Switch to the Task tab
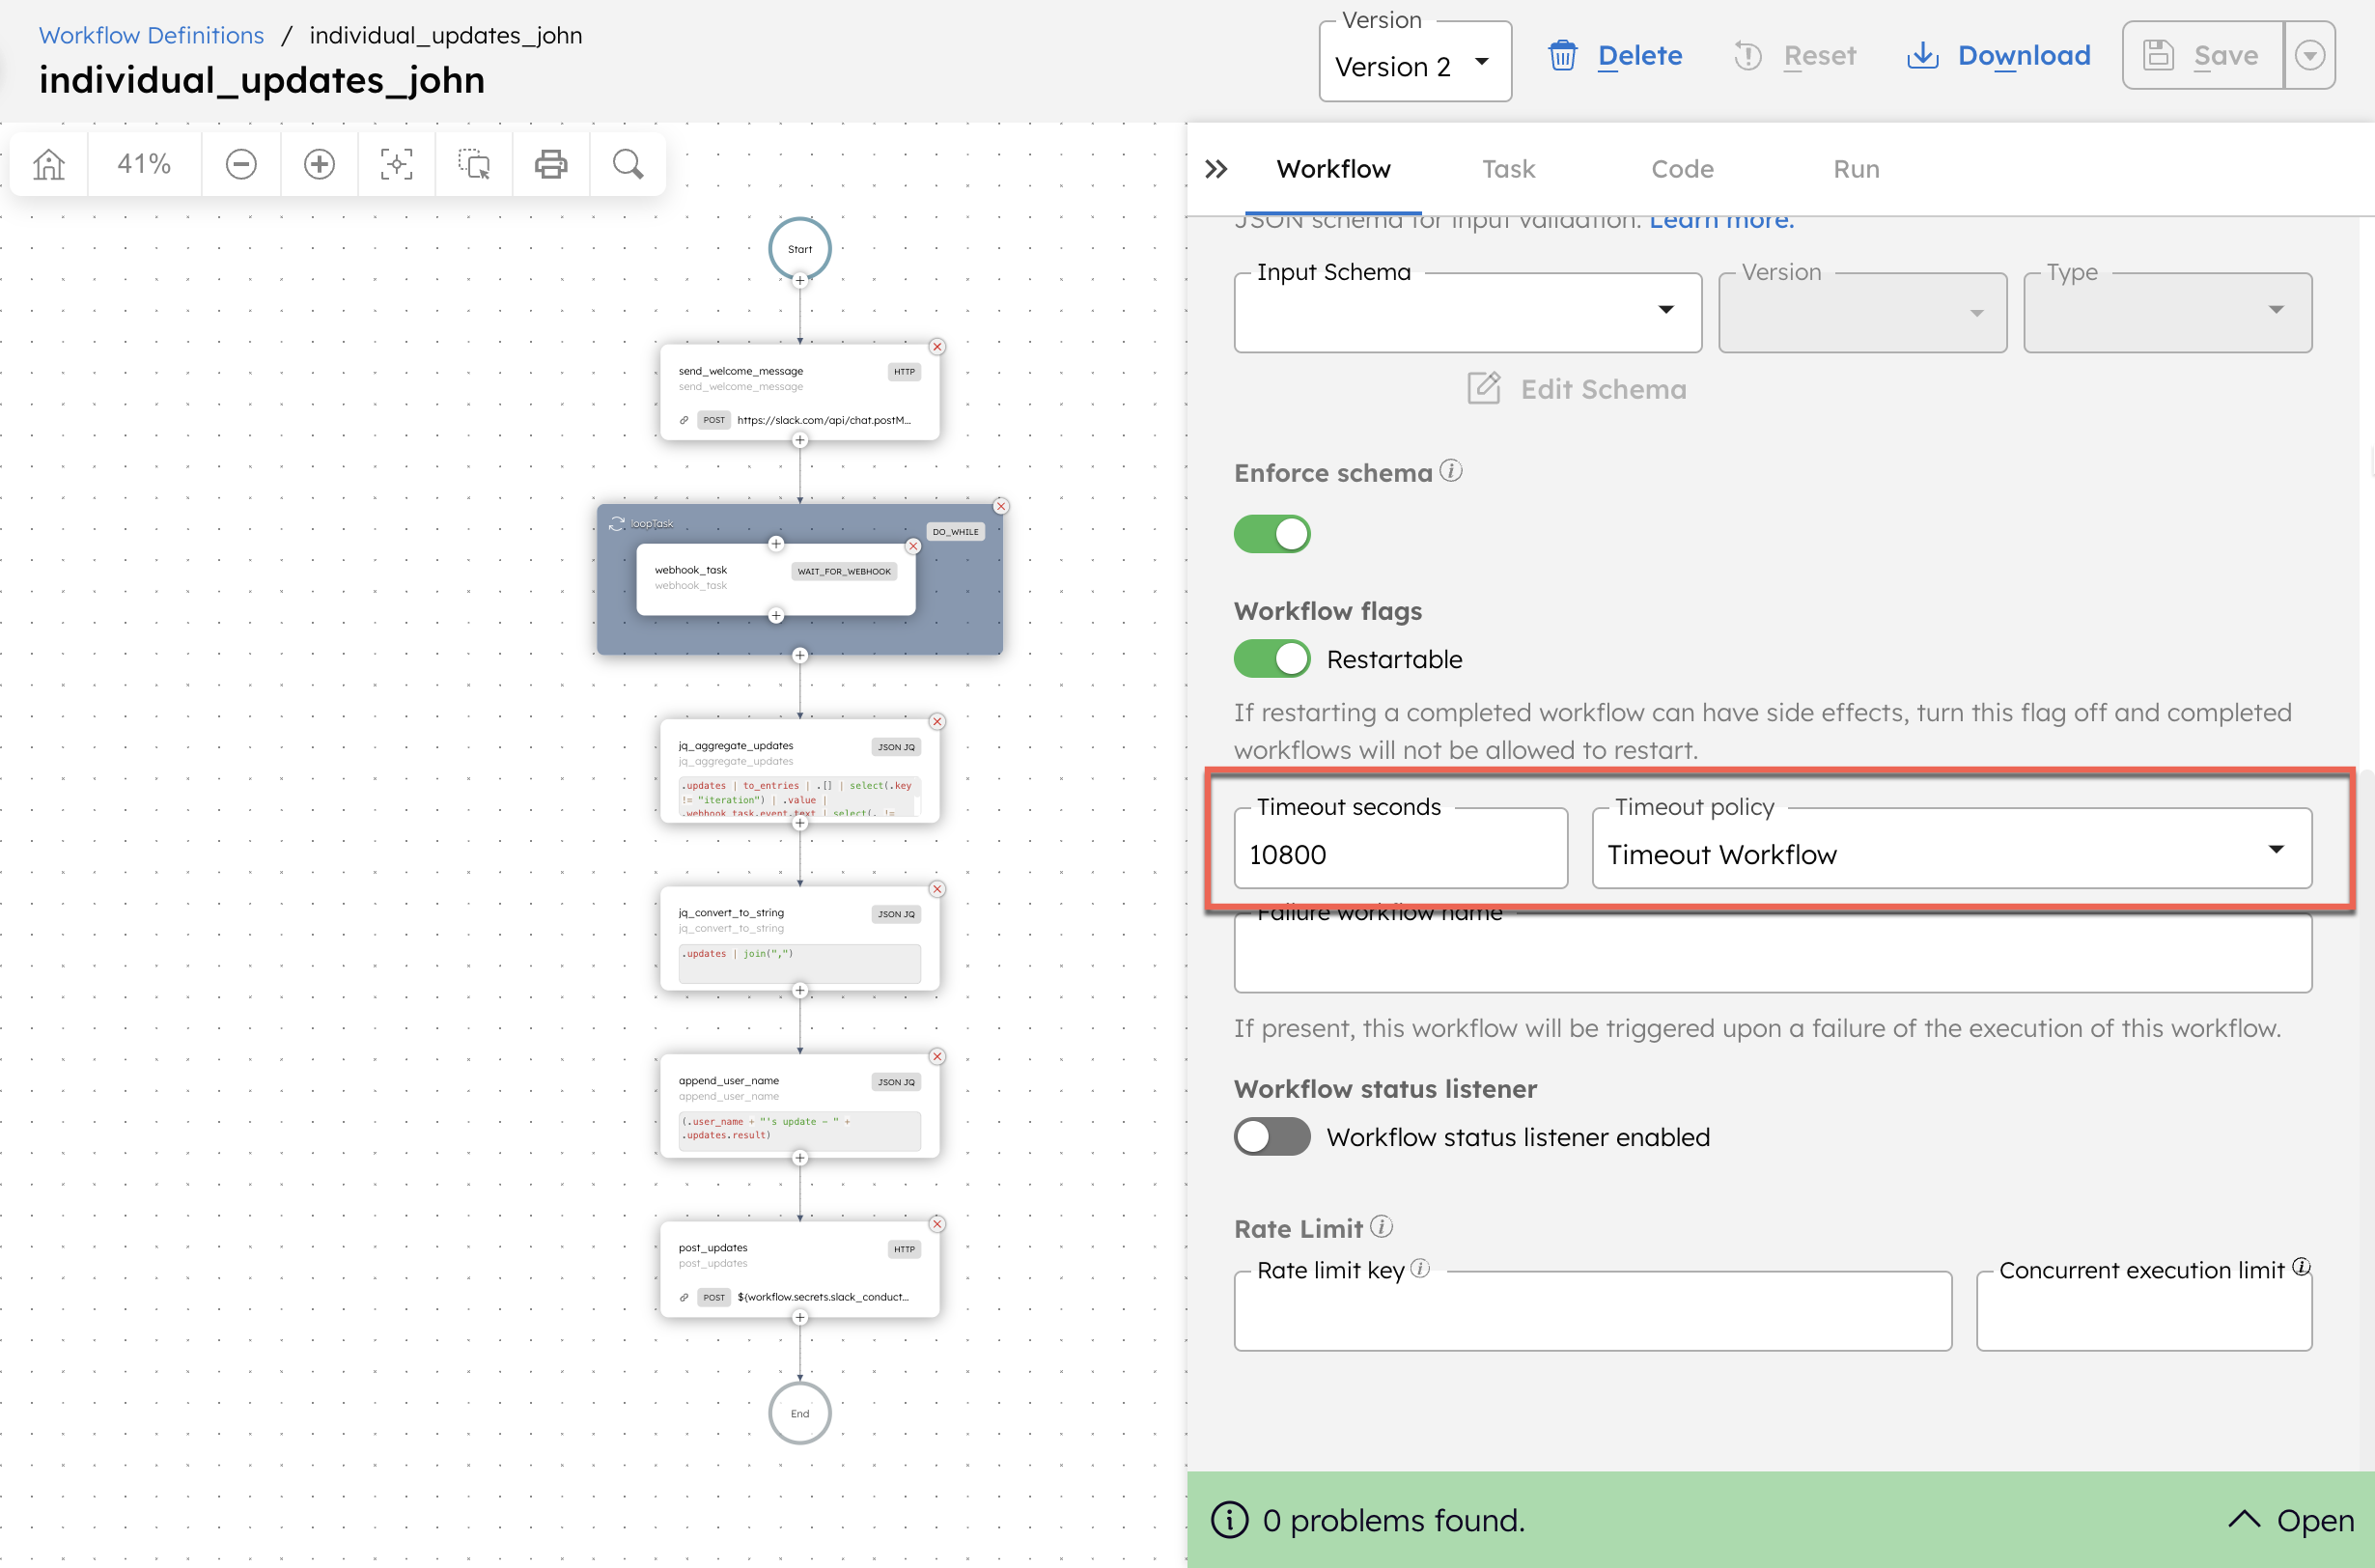This screenshot has width=2375, height=1568. 1508,169
